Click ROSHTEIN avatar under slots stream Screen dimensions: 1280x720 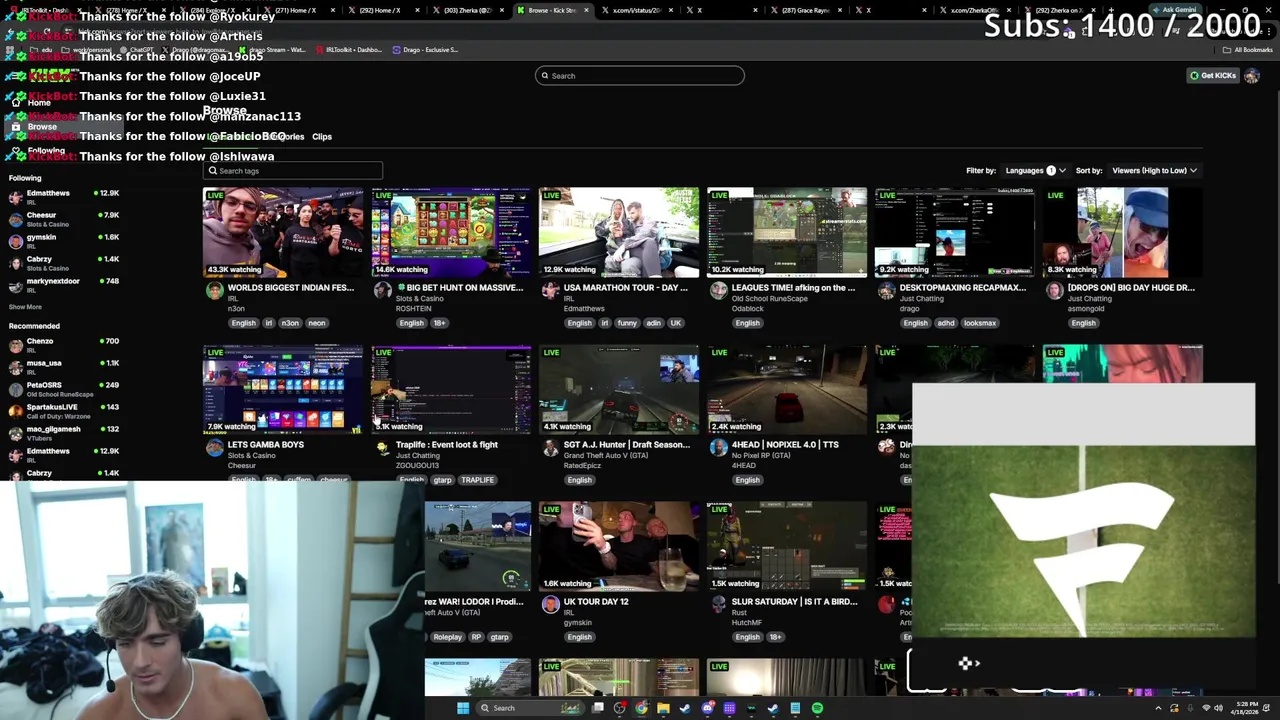tap(383, 291)
